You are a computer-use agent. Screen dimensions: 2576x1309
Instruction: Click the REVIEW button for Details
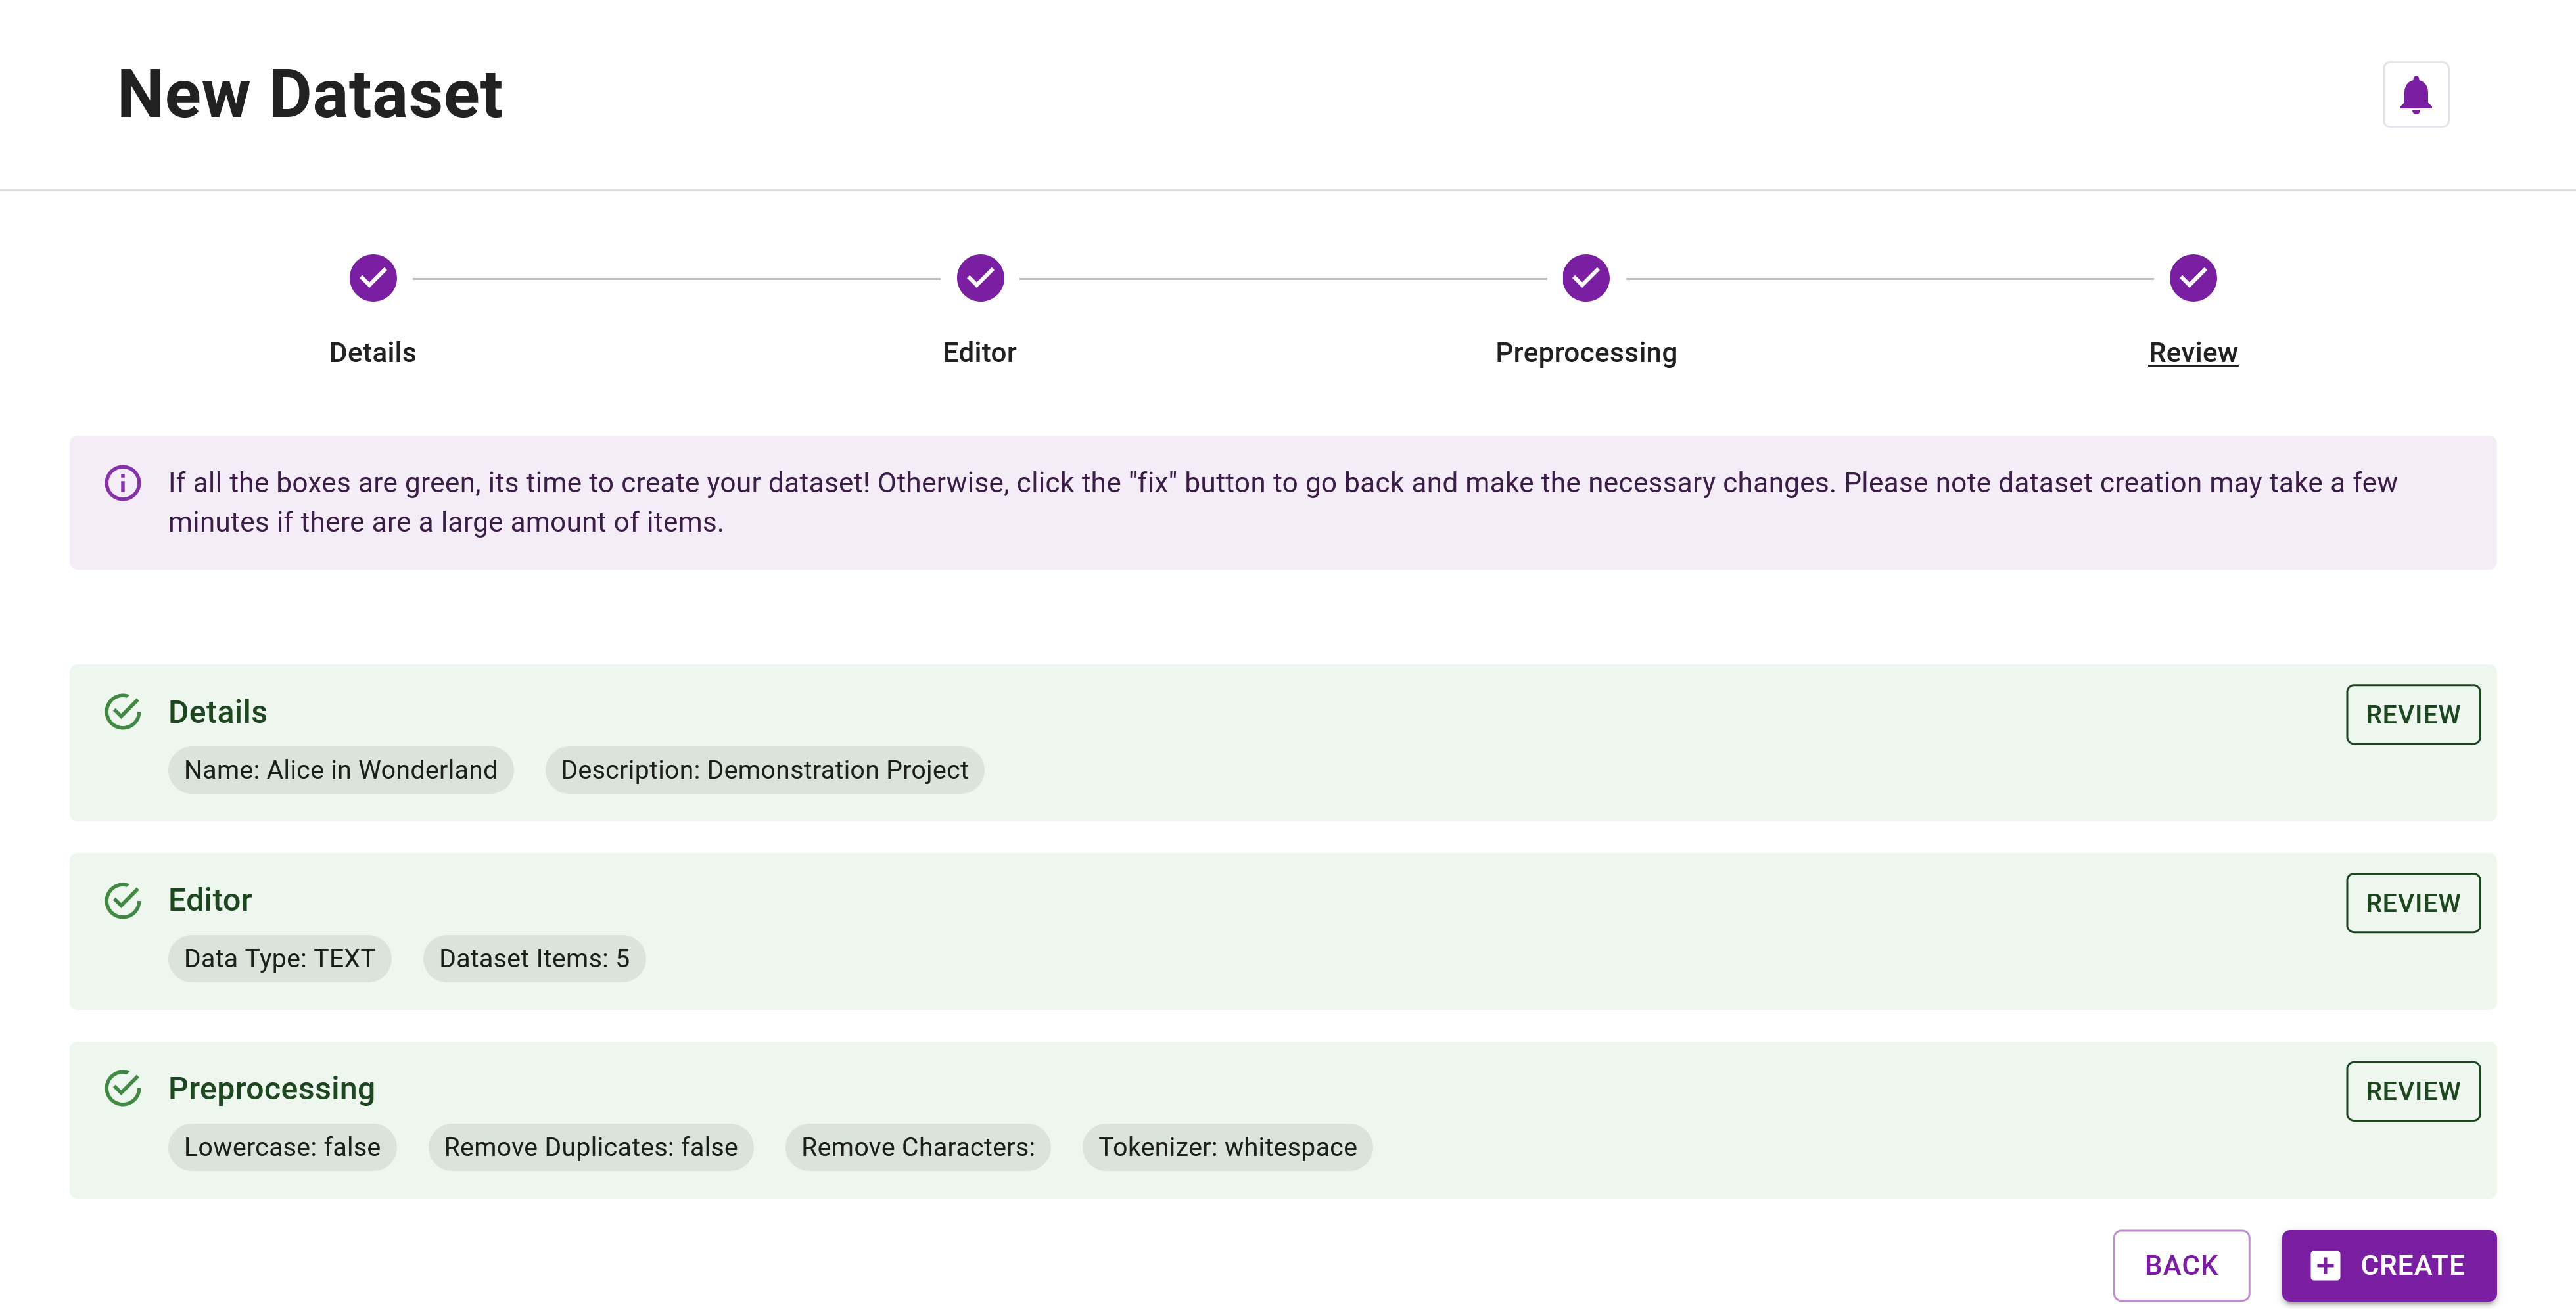[x=2414, y=713]
